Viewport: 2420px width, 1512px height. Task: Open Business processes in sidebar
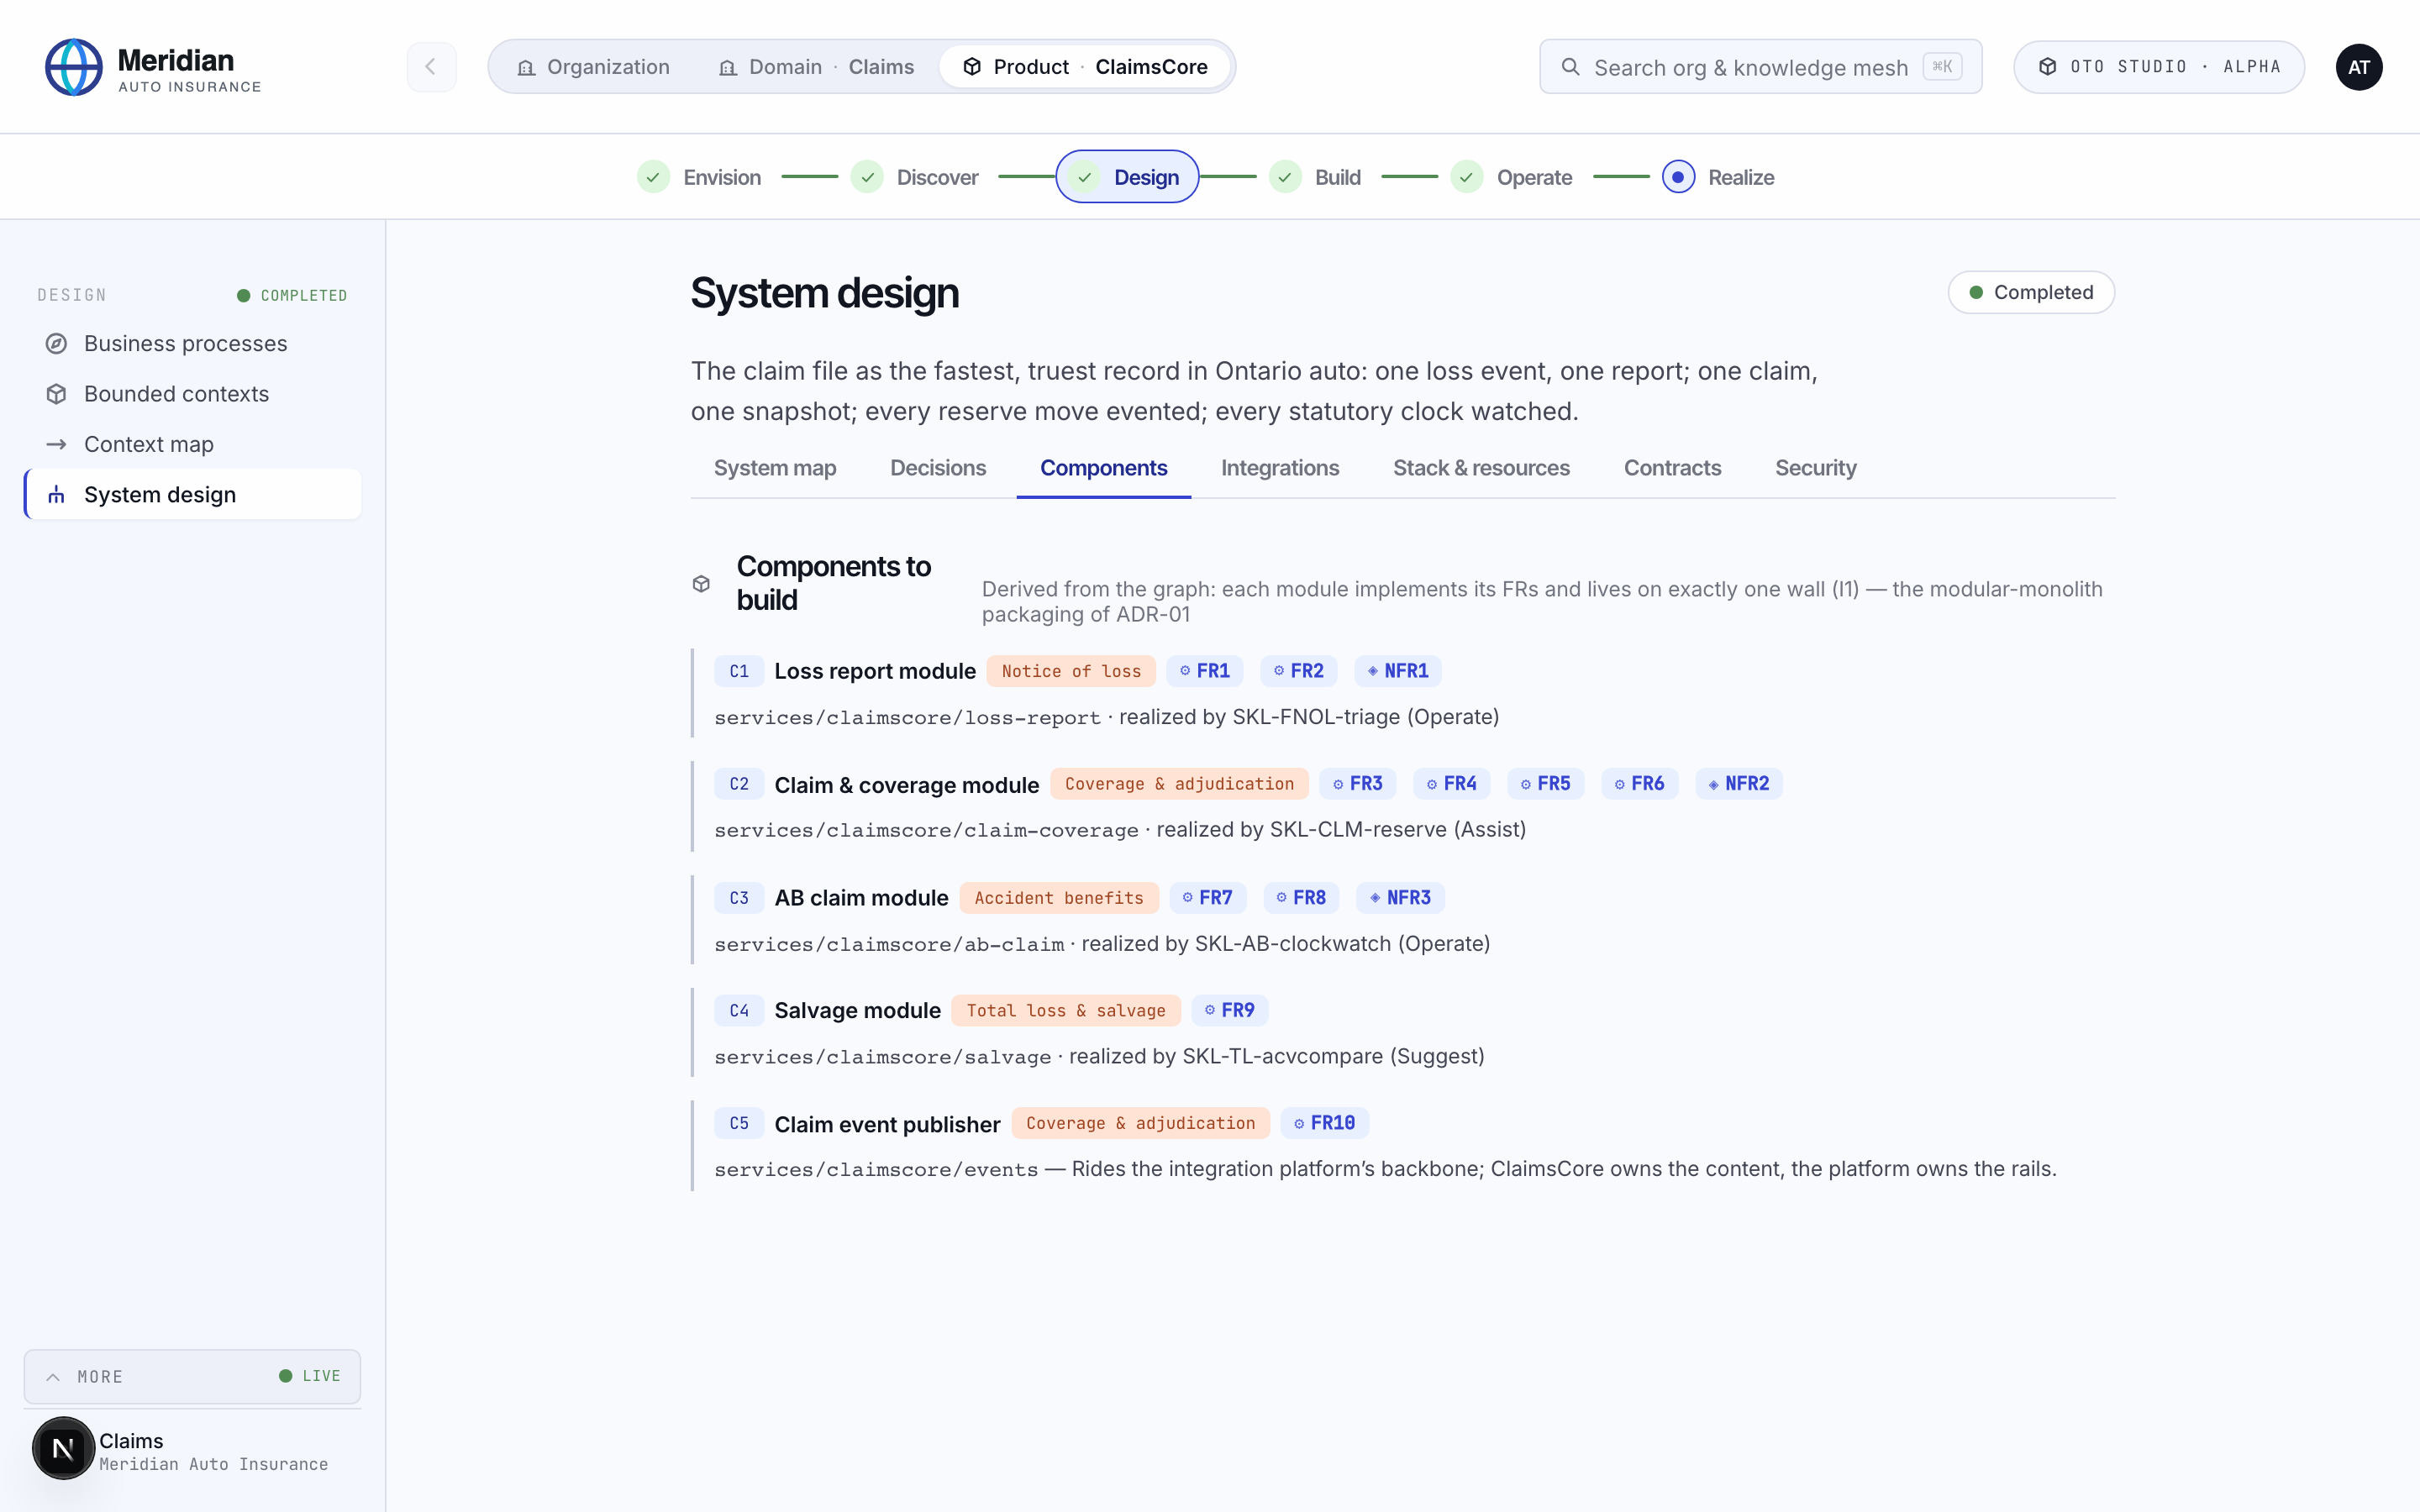pos(193,344)
